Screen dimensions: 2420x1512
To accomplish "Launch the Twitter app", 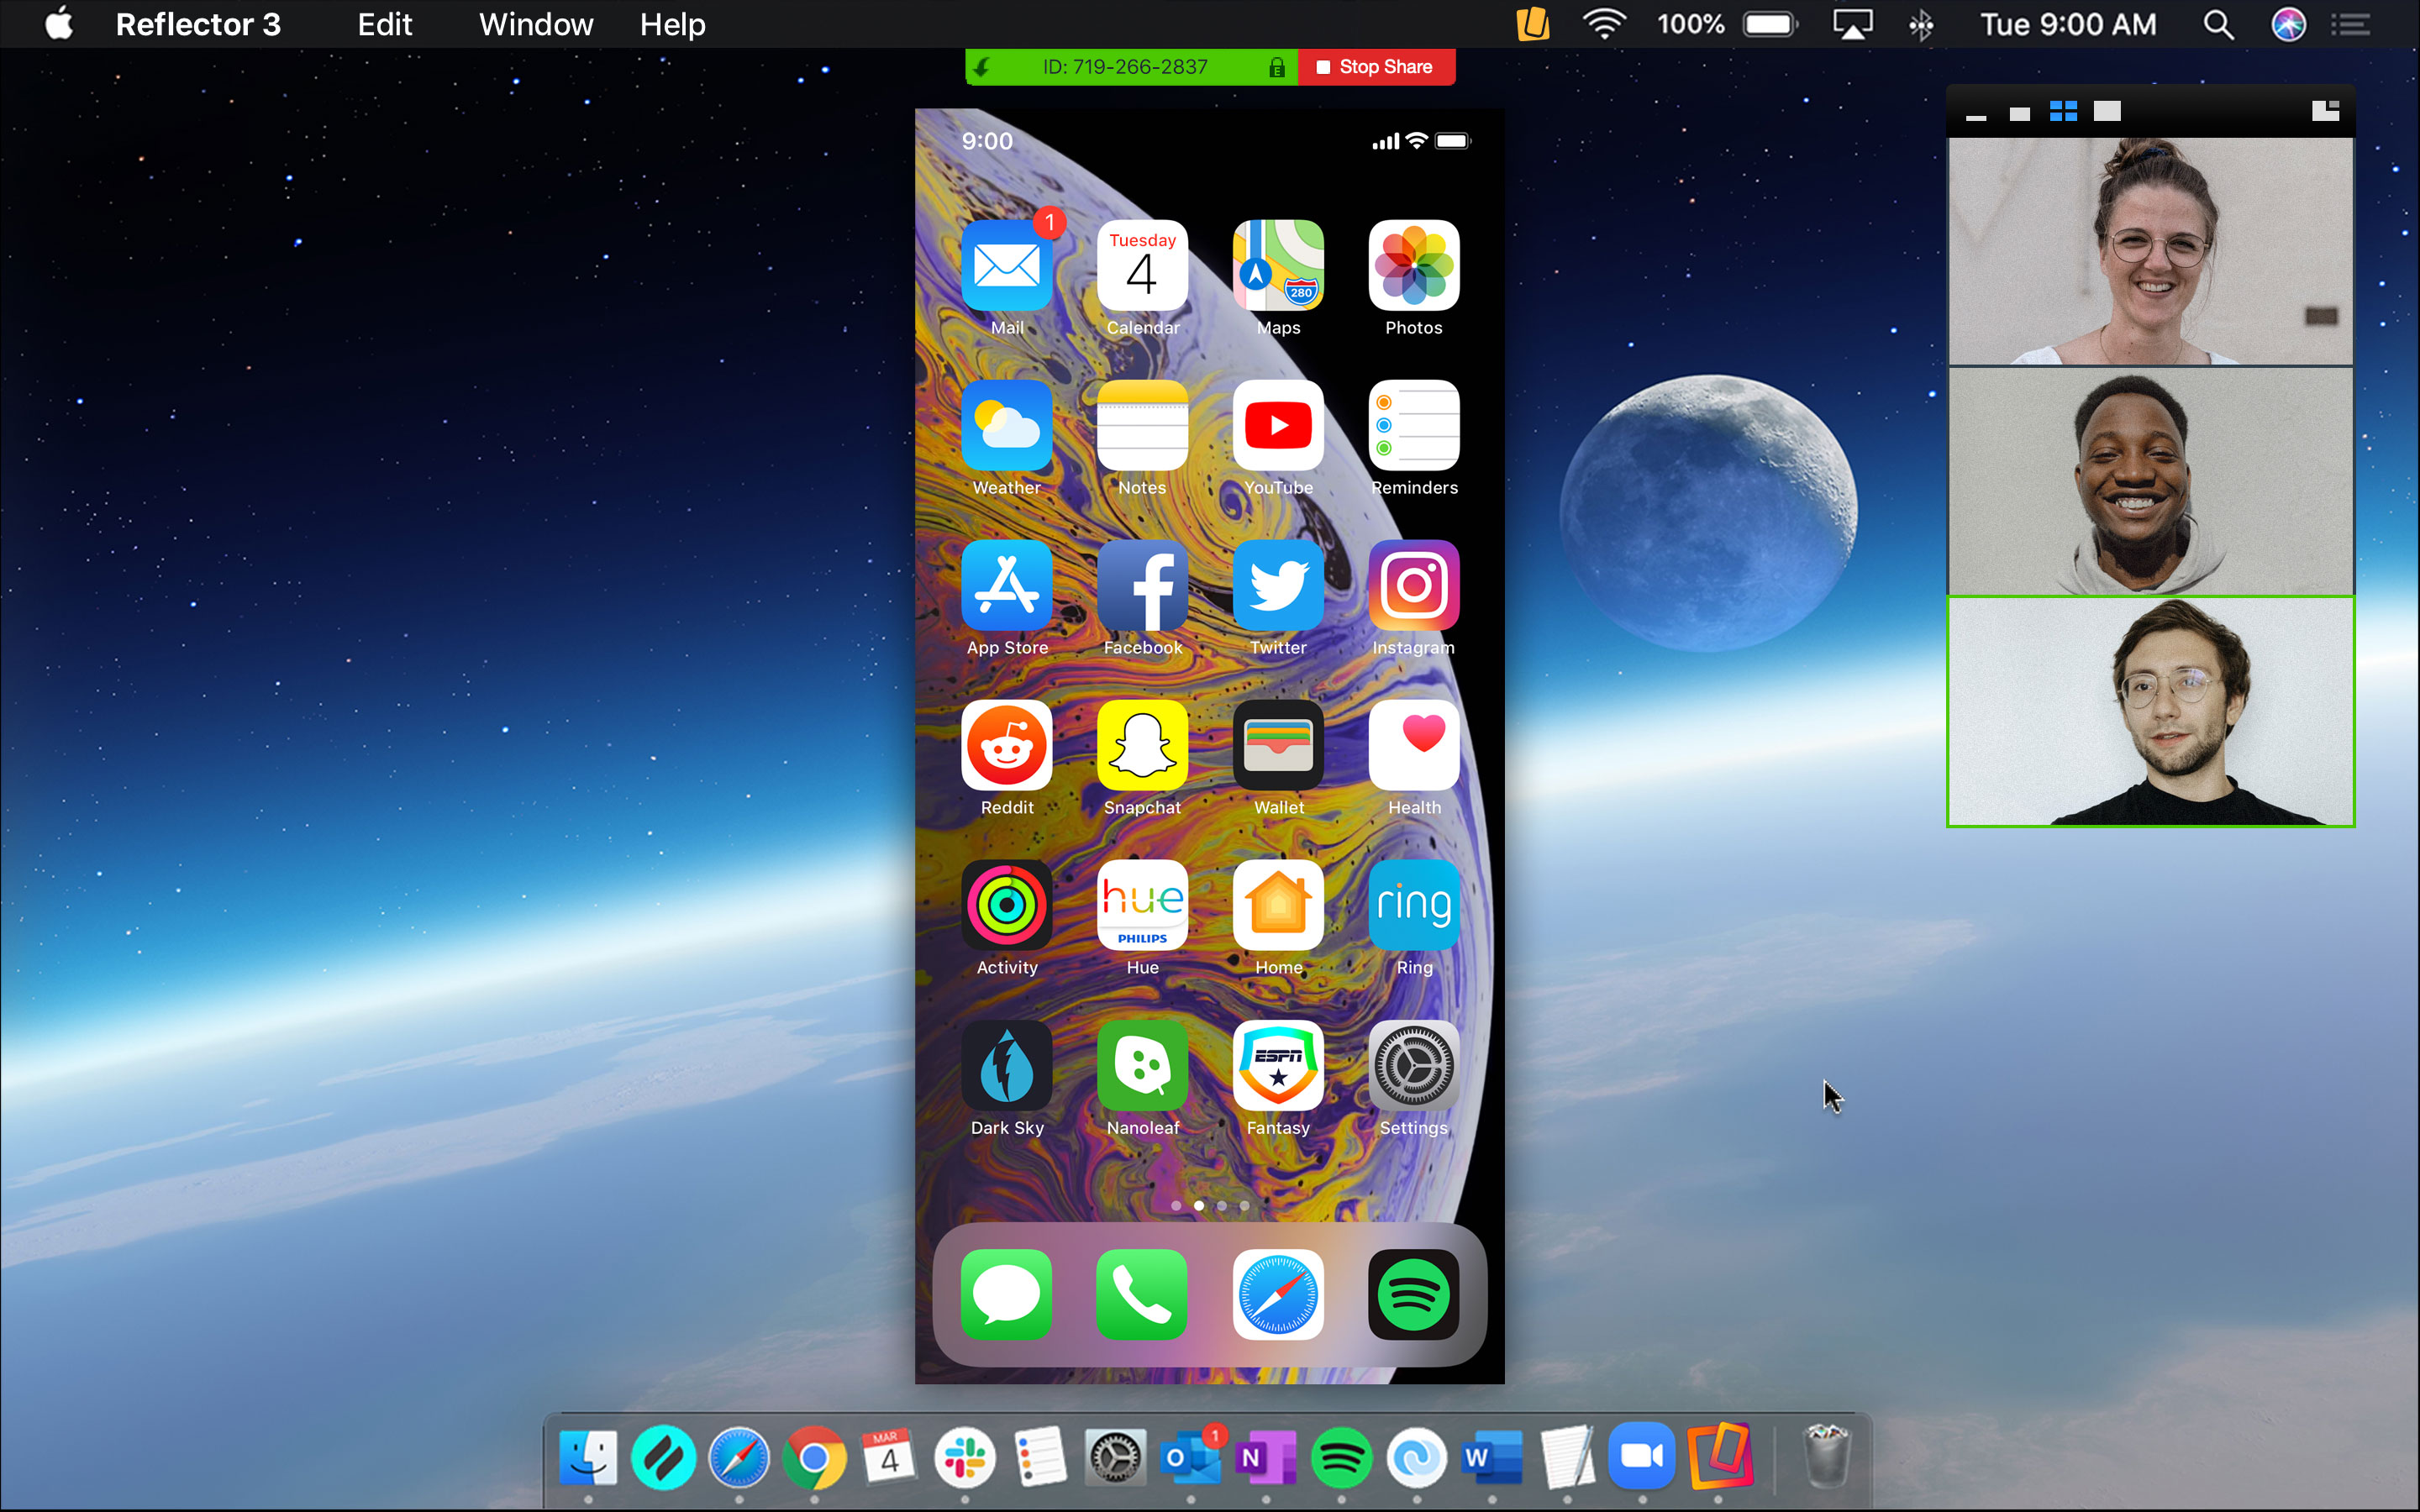I will pos(1278,586).
